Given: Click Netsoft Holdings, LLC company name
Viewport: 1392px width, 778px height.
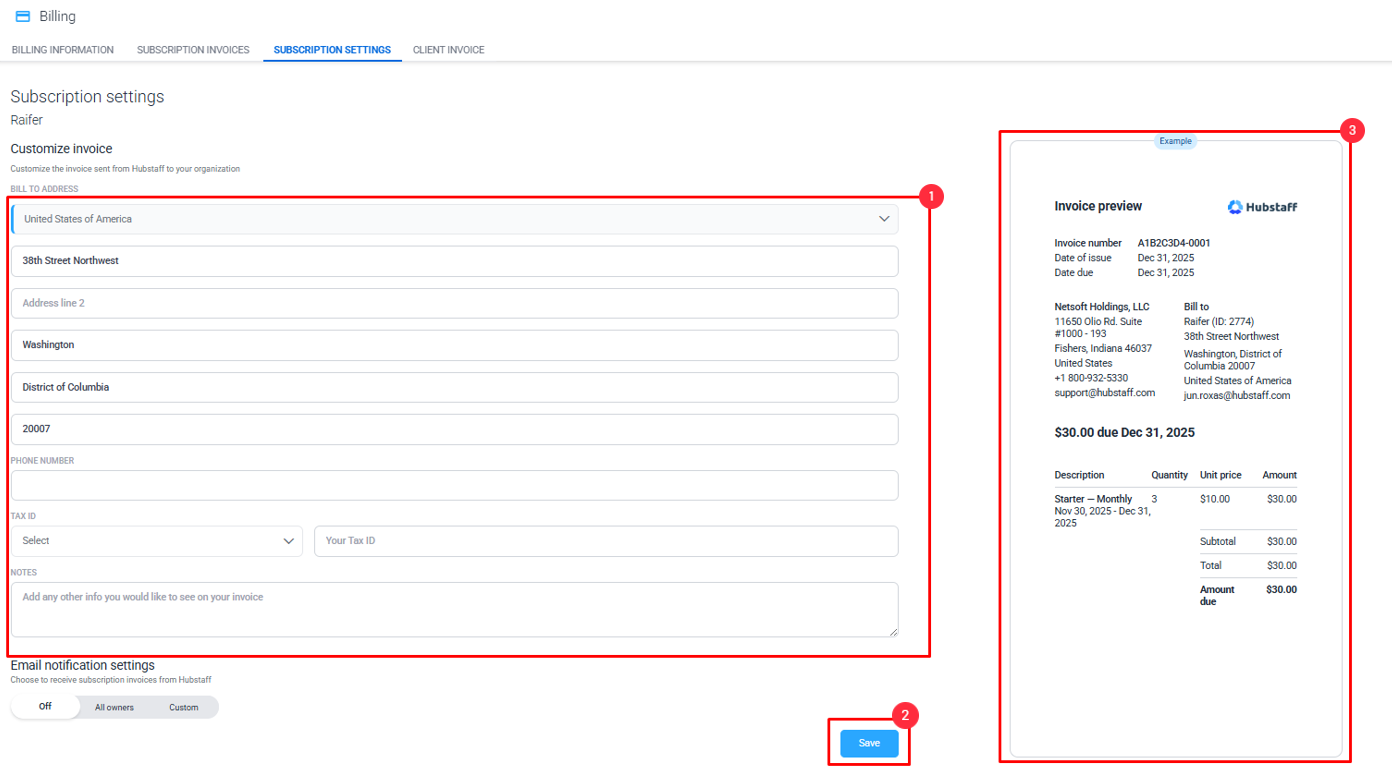Looking at the screenshot, I should [x=1102, y=307].
